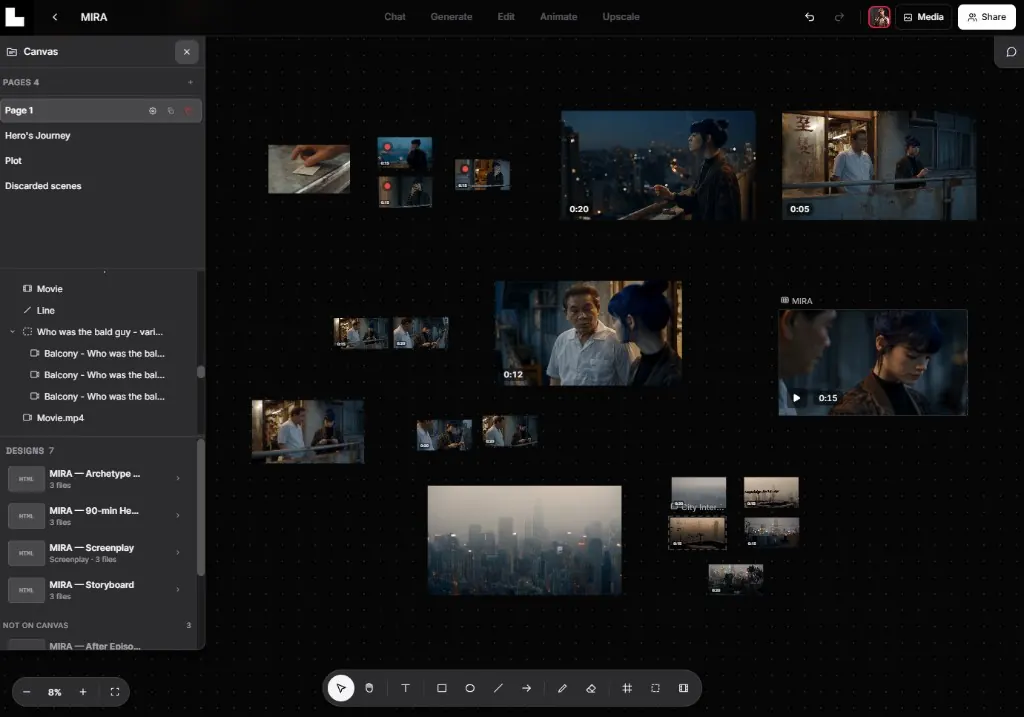1024x717 pixels.
Task: Expand the MIRA — Storyboard design entry
Action: coord(178,590)
